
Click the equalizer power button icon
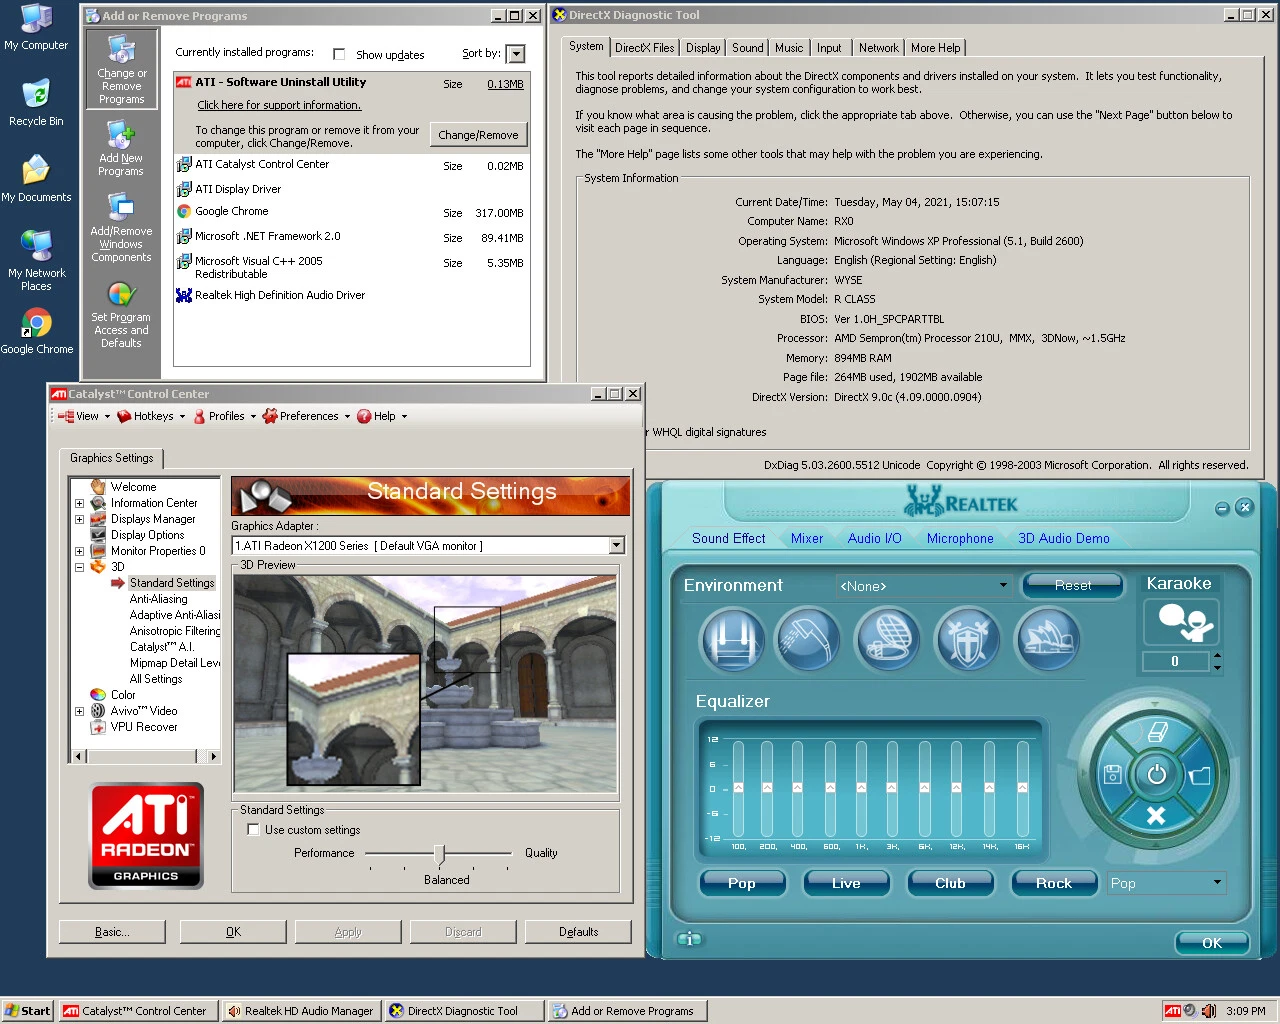[x=1156, y=774]
